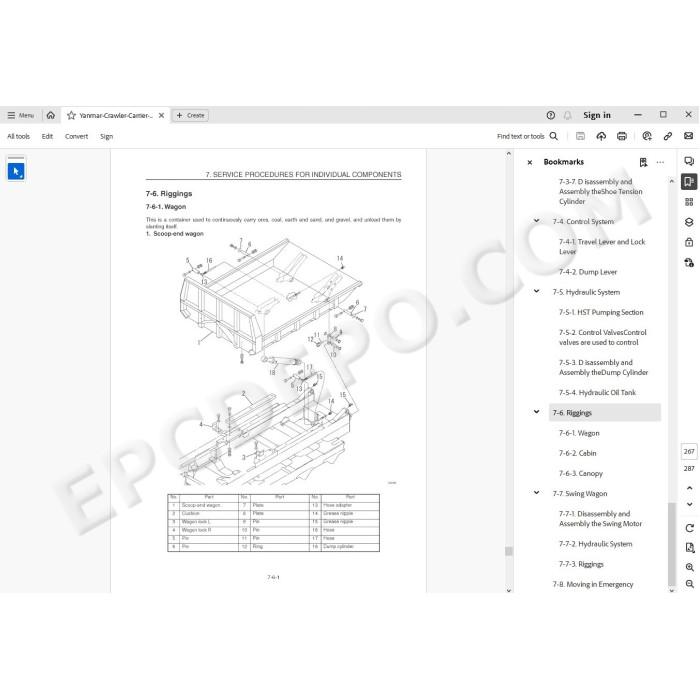Click the document vertical scrollbar thumb
This screenshot has width=700, height=700.
508,551
